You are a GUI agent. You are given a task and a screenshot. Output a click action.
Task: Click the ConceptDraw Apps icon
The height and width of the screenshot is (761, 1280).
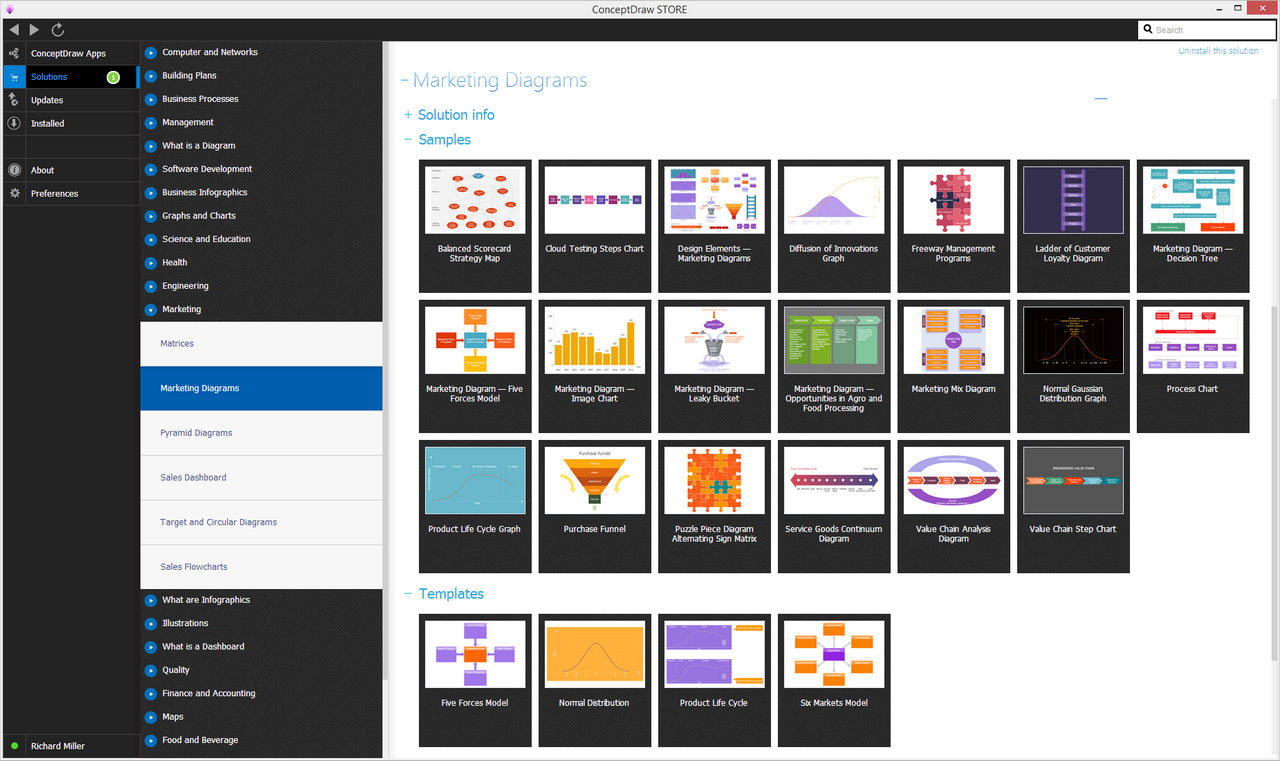coord(14,53)
